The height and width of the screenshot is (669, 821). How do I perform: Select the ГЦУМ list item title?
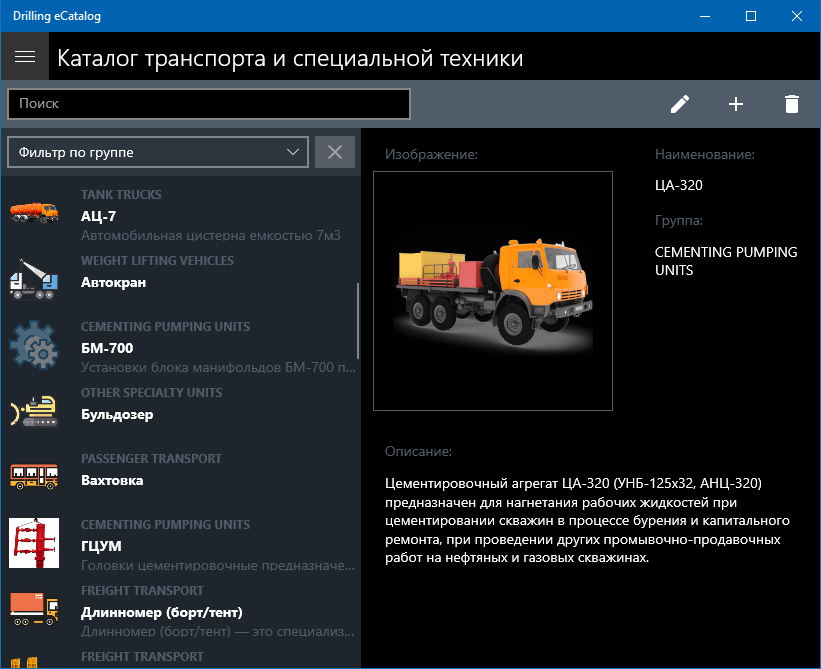pos(101,546)
